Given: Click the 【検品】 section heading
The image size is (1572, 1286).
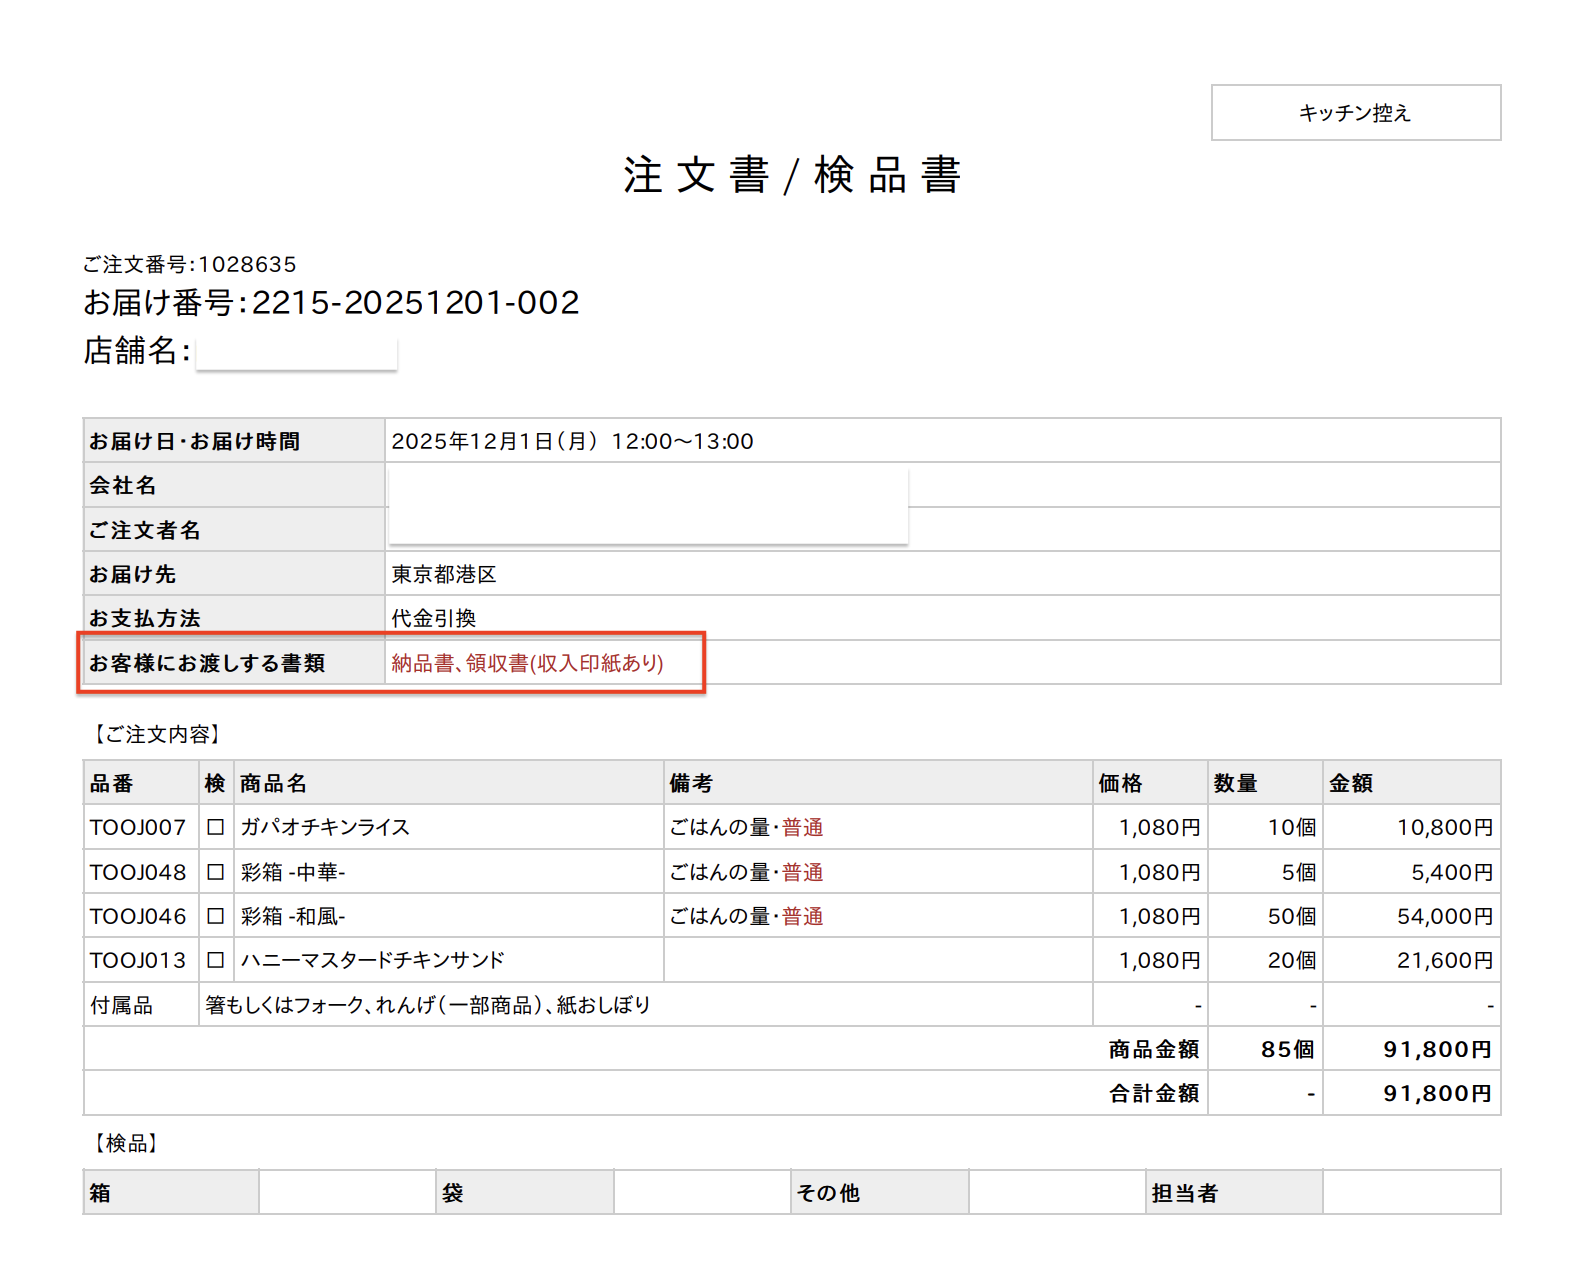Looking at the screenshot, I should click(124, 1143).
